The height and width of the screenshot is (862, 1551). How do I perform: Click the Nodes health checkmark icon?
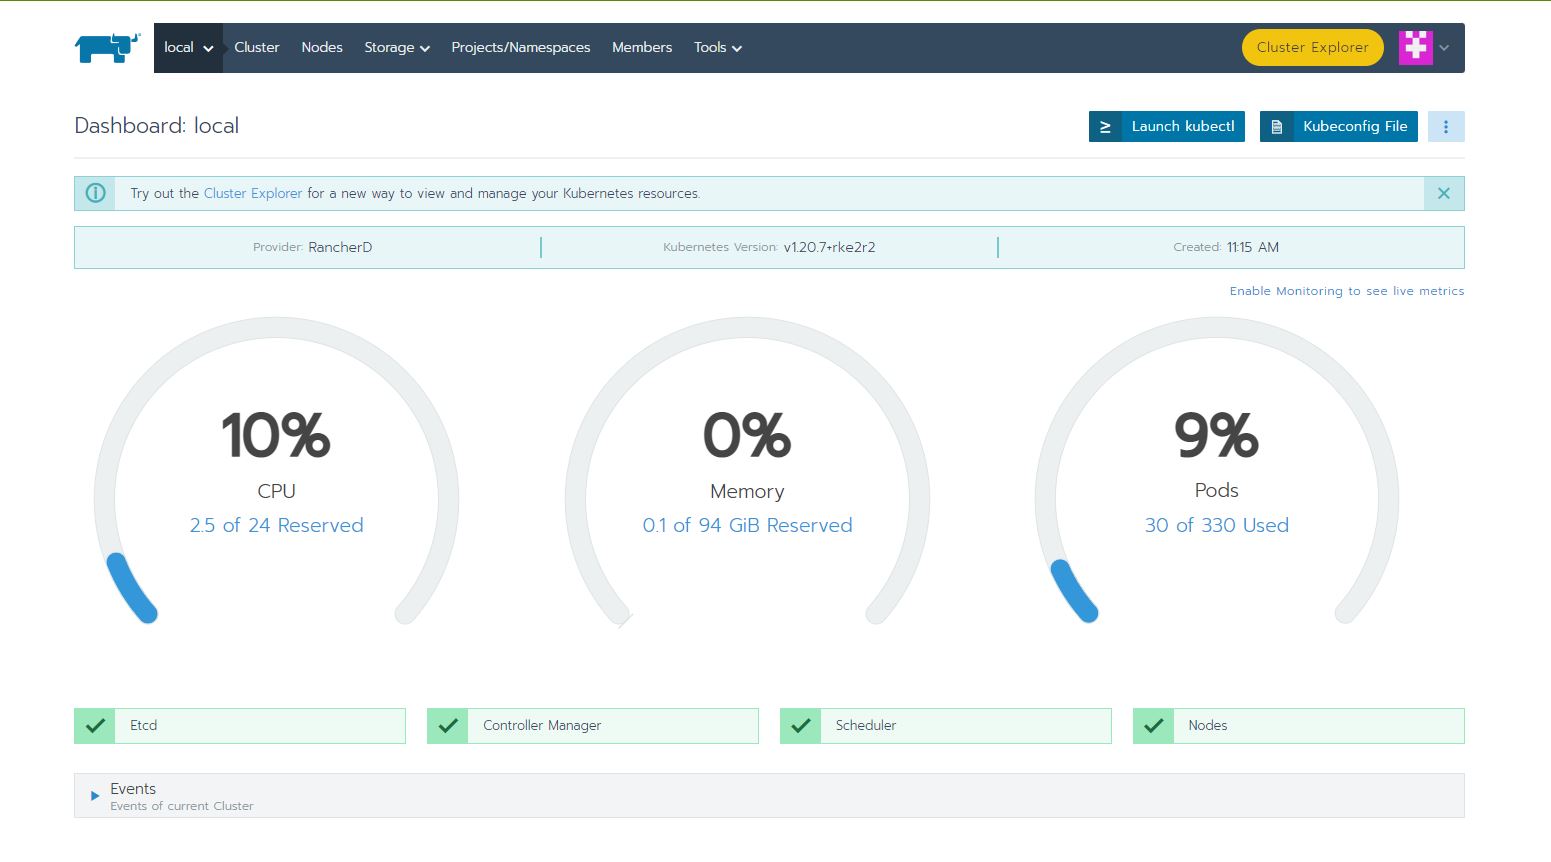1153,726
